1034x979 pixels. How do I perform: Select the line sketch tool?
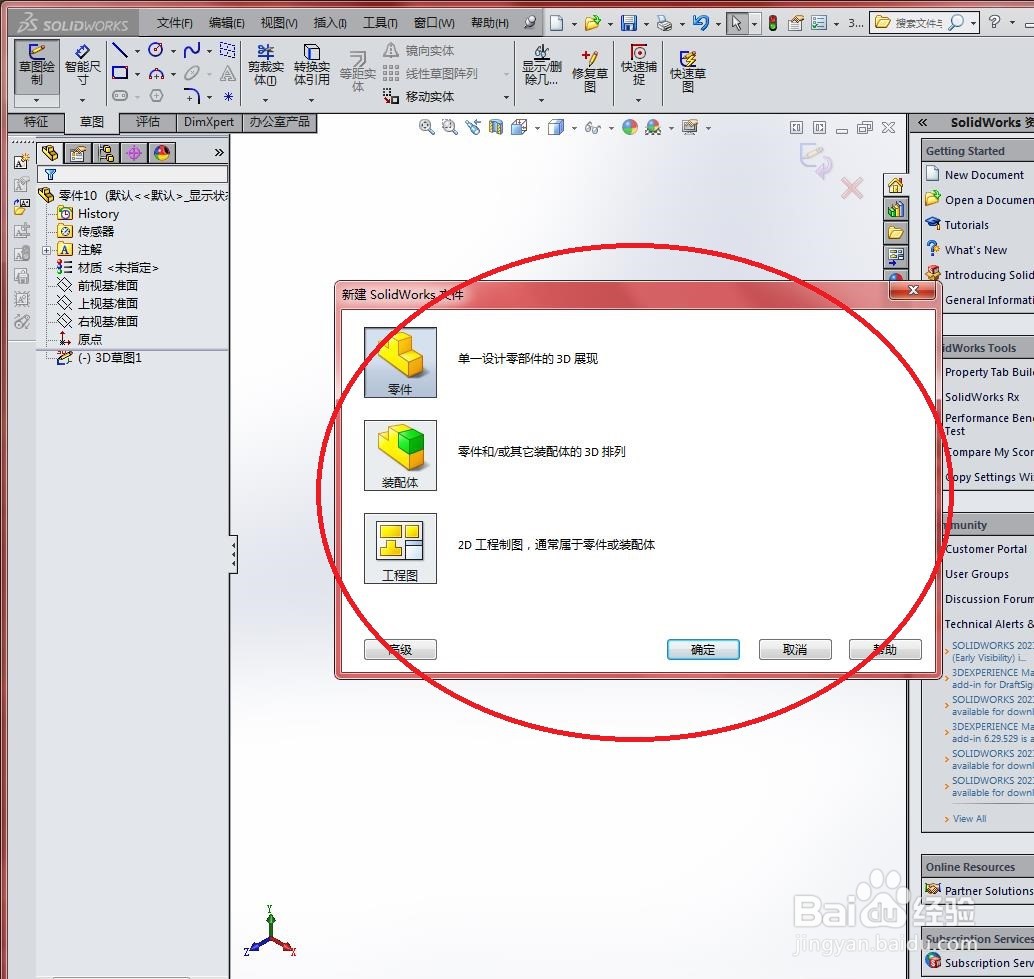click(119, 50)
